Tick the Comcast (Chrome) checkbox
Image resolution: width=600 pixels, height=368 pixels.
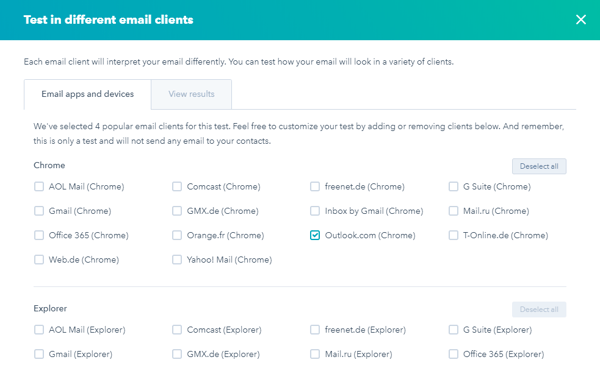[177, 187]
